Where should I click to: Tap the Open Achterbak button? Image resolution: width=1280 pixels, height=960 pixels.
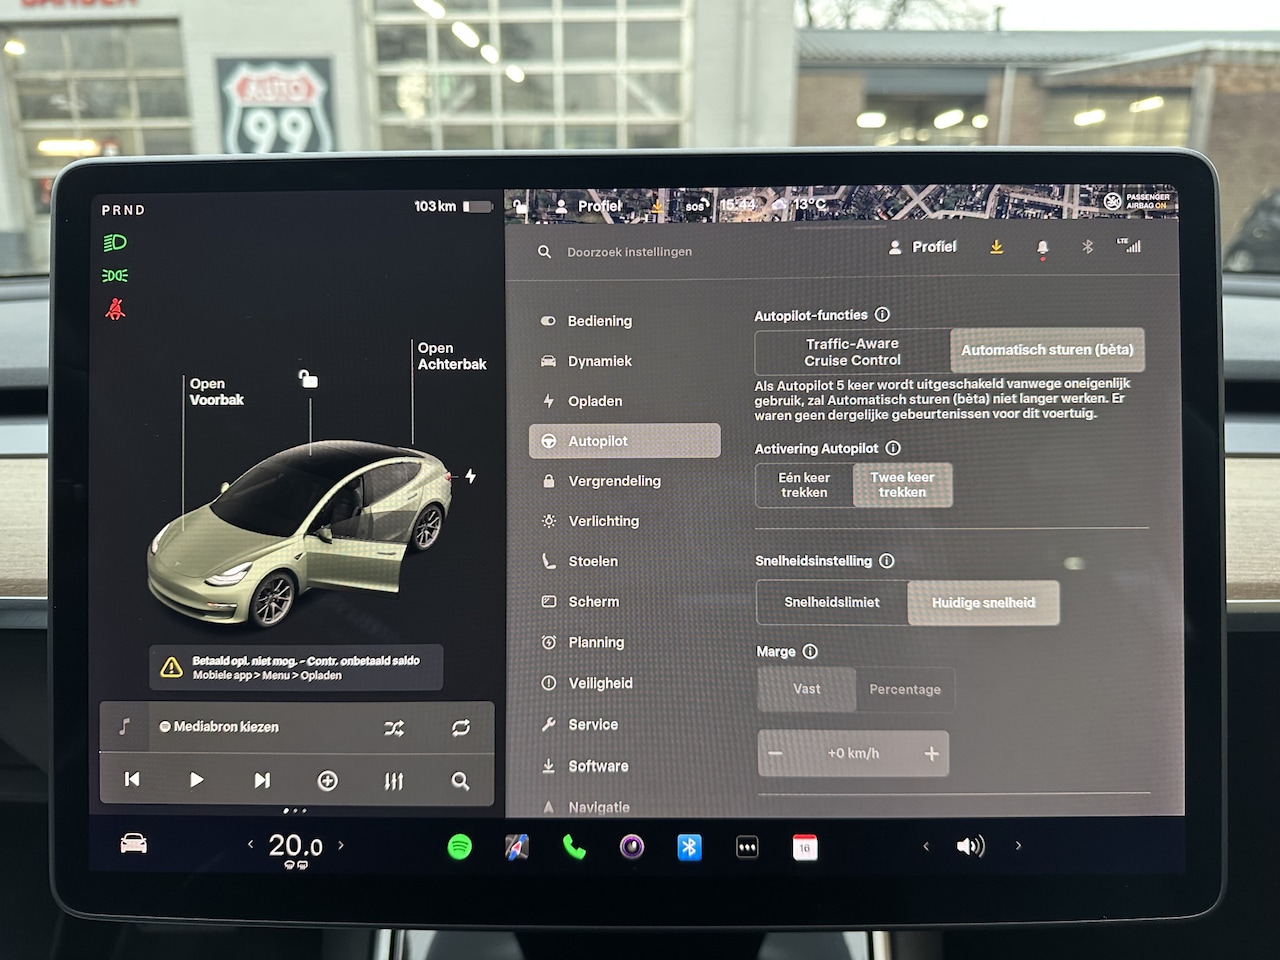tap(452, 356)
